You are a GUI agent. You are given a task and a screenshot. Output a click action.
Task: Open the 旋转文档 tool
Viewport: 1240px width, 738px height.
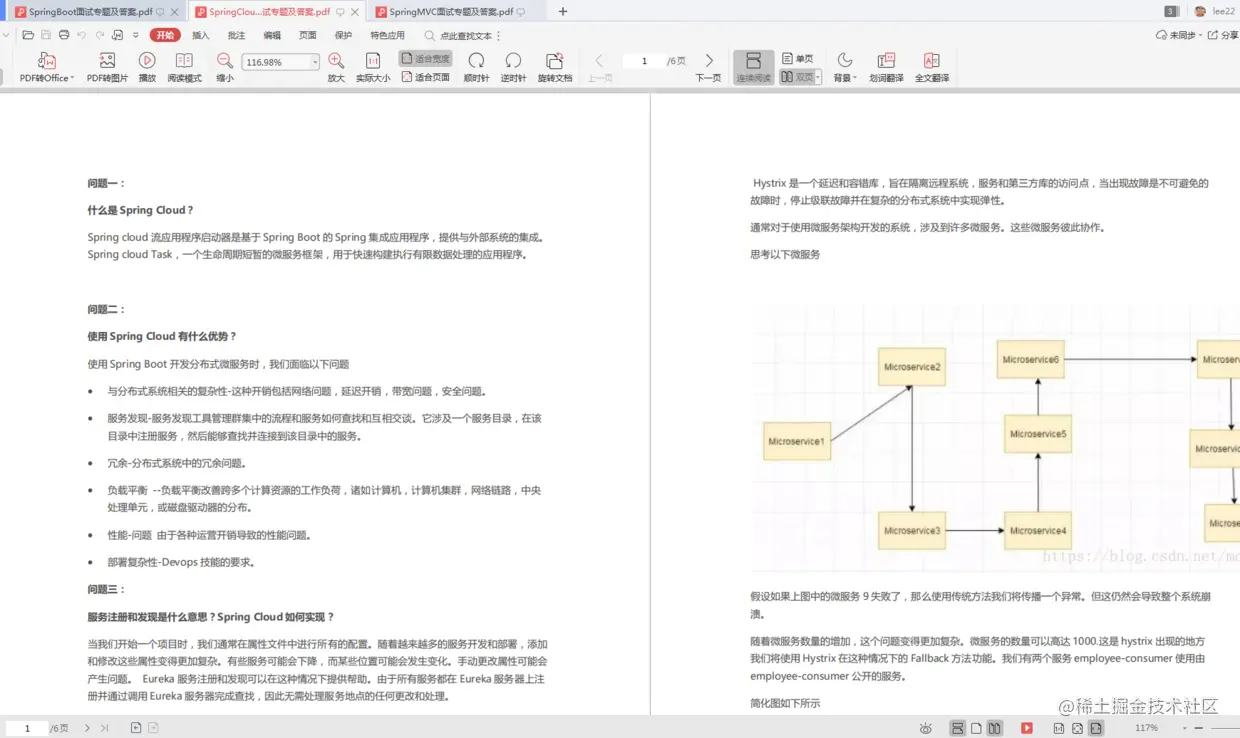[555, 67]
